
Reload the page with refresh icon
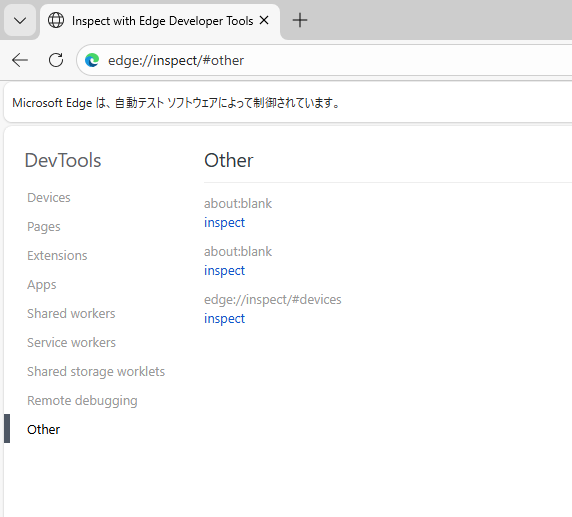pyautogui.click(x=56, y=60)
